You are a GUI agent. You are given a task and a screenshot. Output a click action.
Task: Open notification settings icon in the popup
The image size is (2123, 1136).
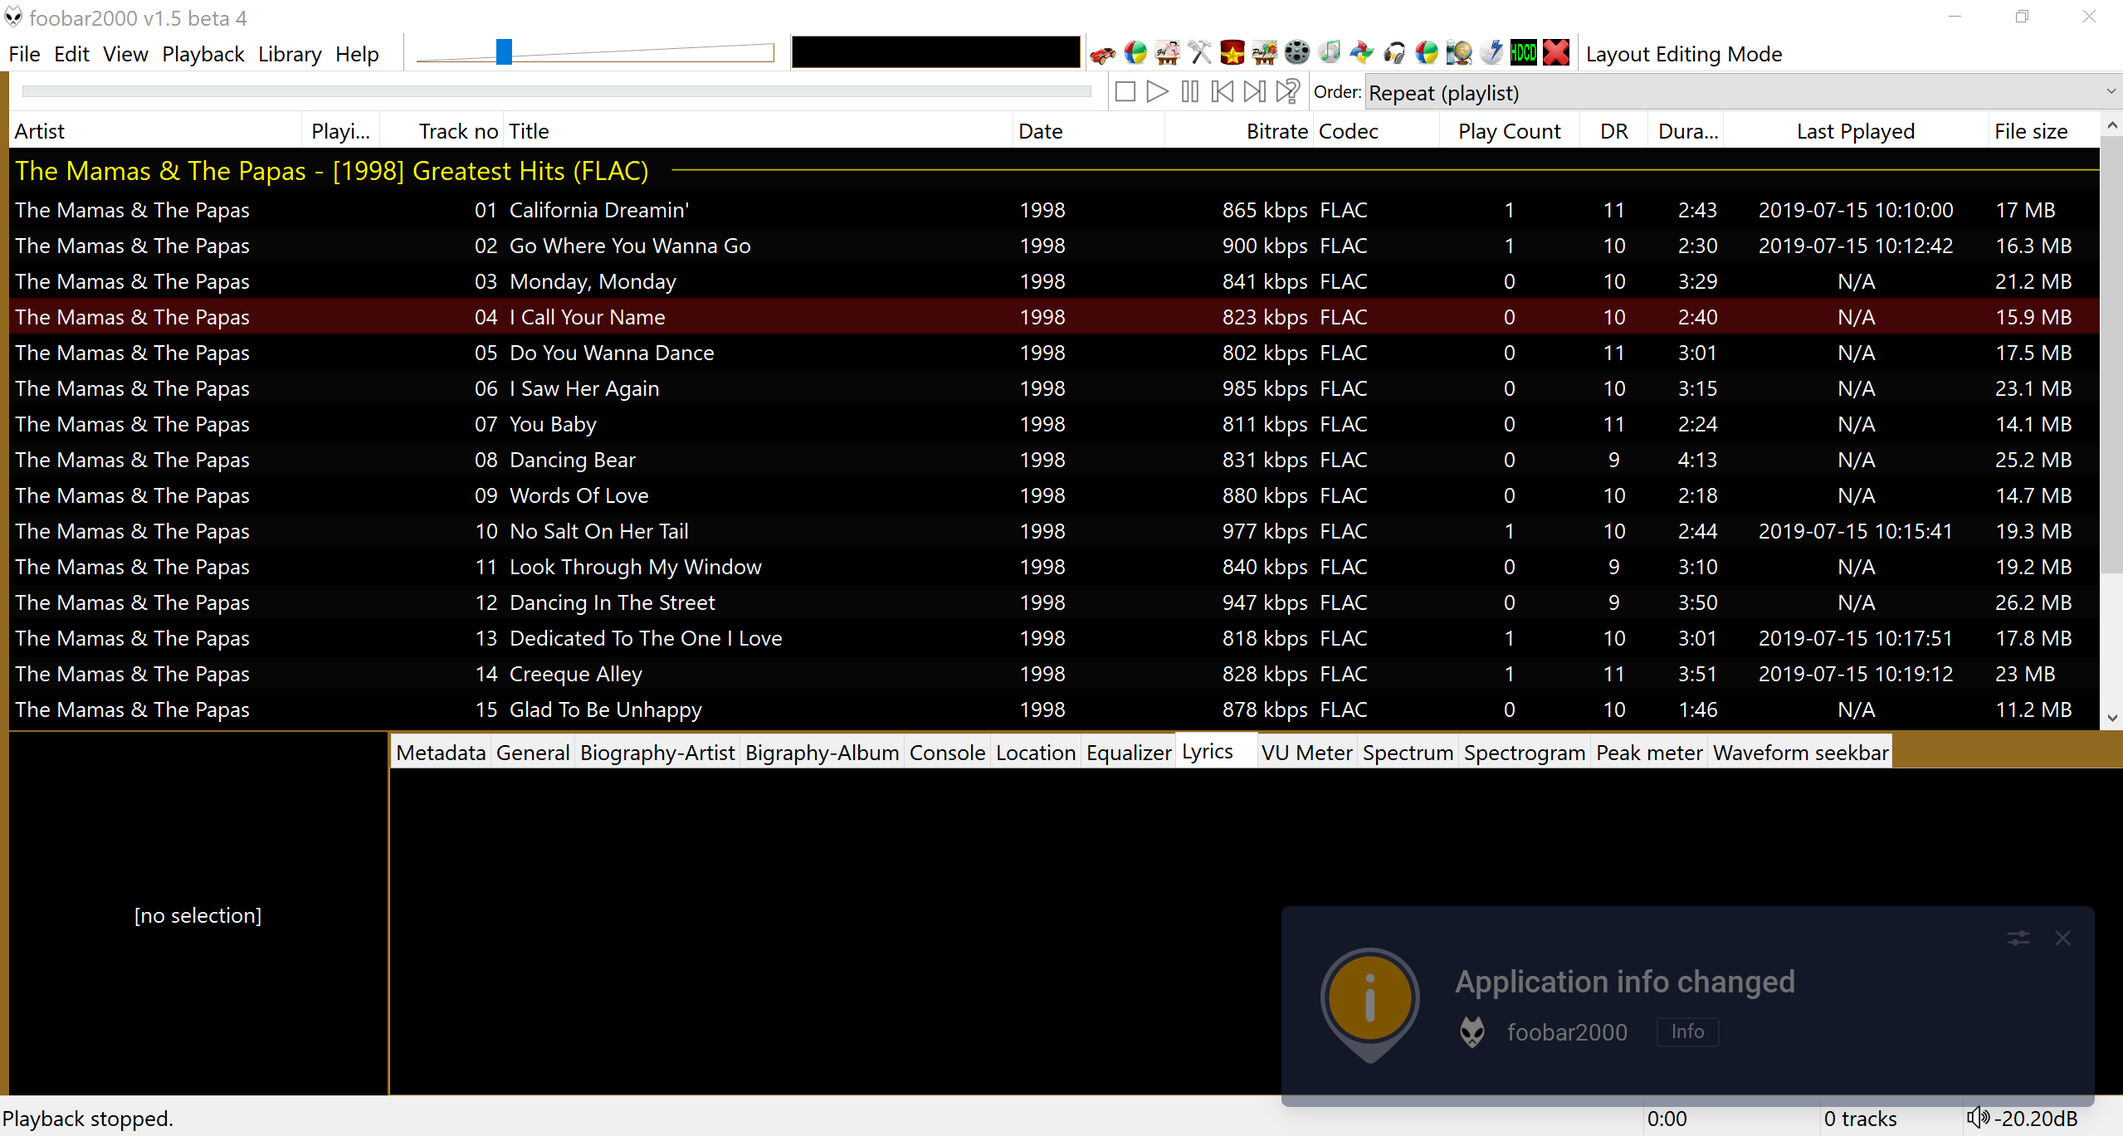[2018, 938]
